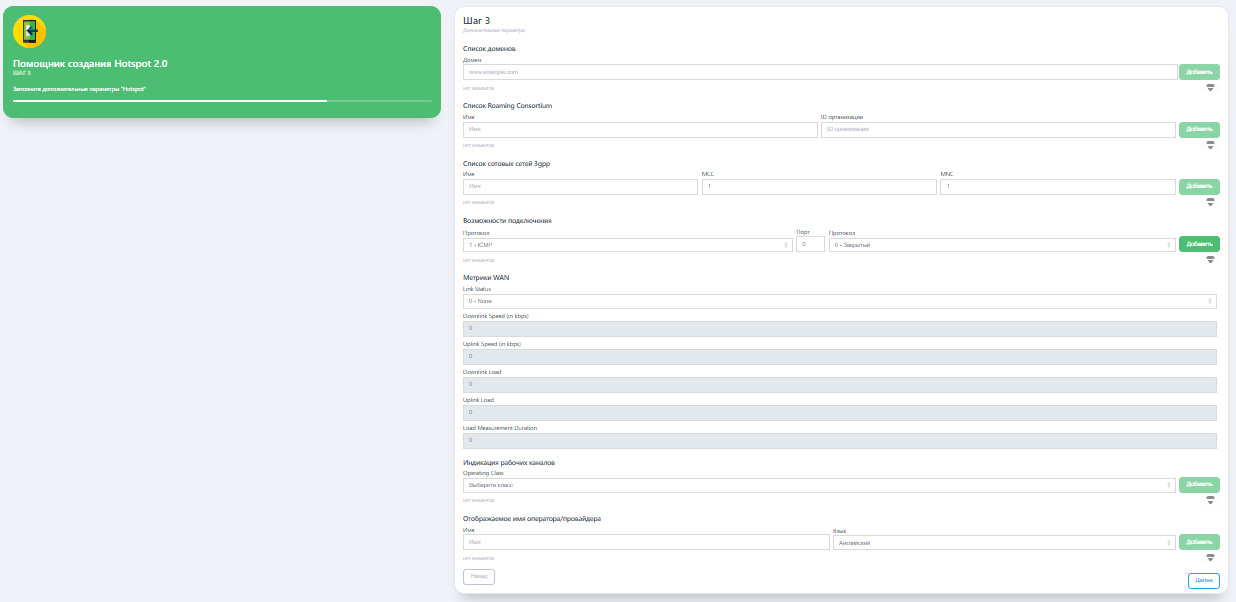Click the 3gpp network Имя field
Image resolution: width=1236 pixels, height=602 pixels.
581,187
